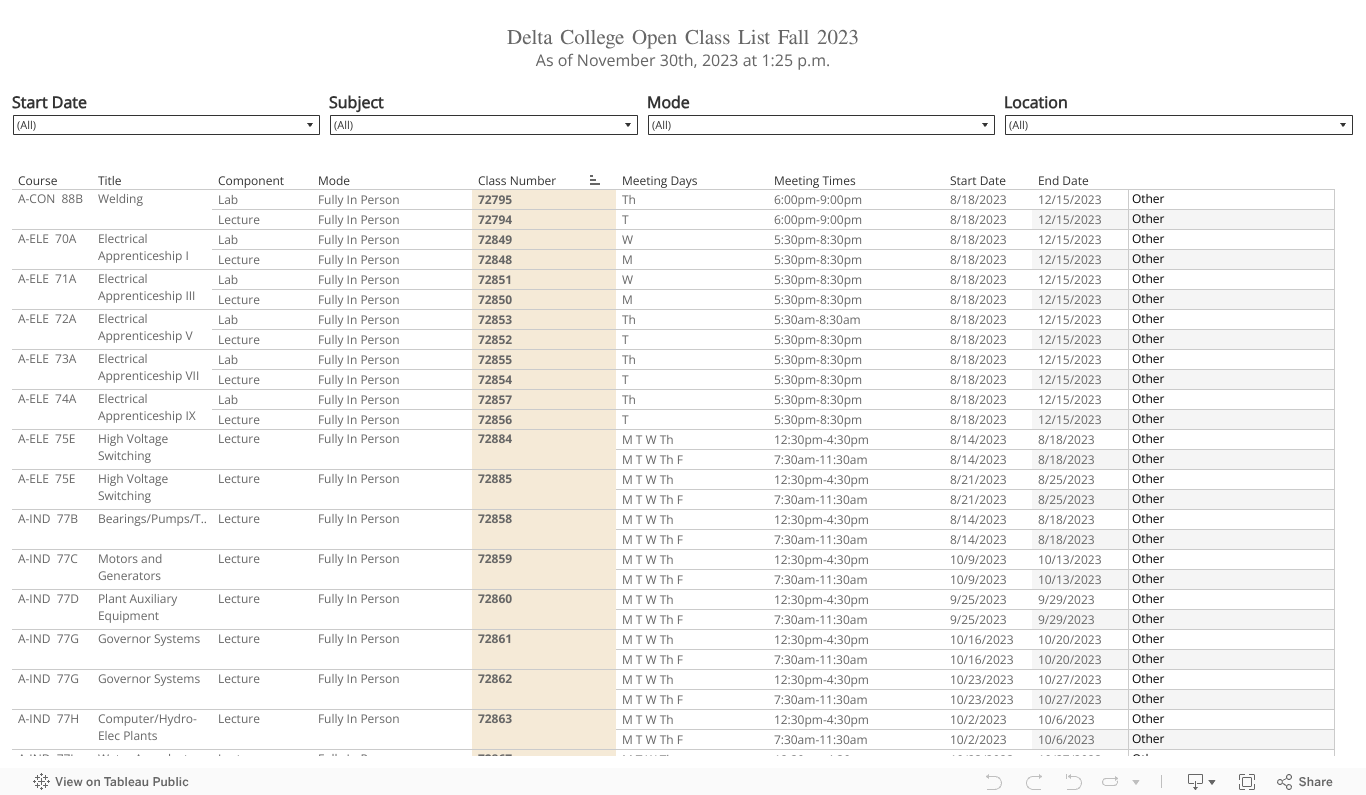This screenshot has width=1366, height=795.
Task: Click the Meeting Days column header
Action: [659, 180]
